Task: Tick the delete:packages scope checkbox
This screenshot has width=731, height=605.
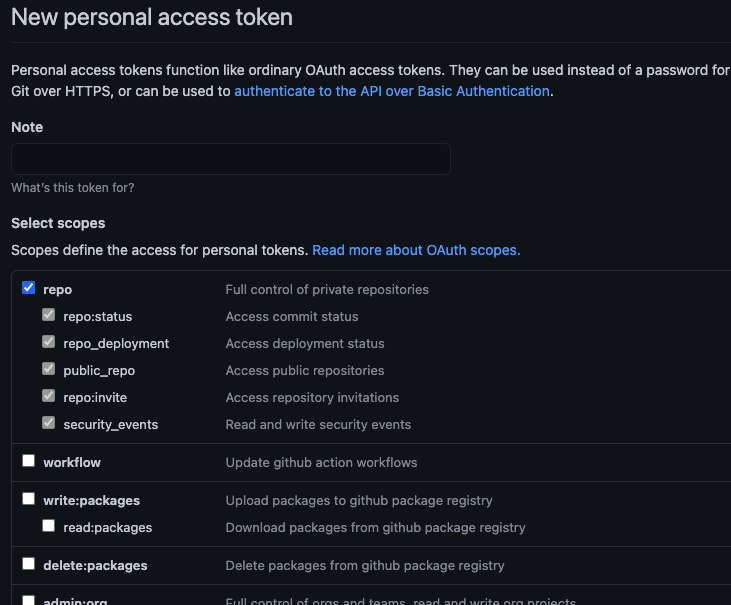Action: point(29,564)
